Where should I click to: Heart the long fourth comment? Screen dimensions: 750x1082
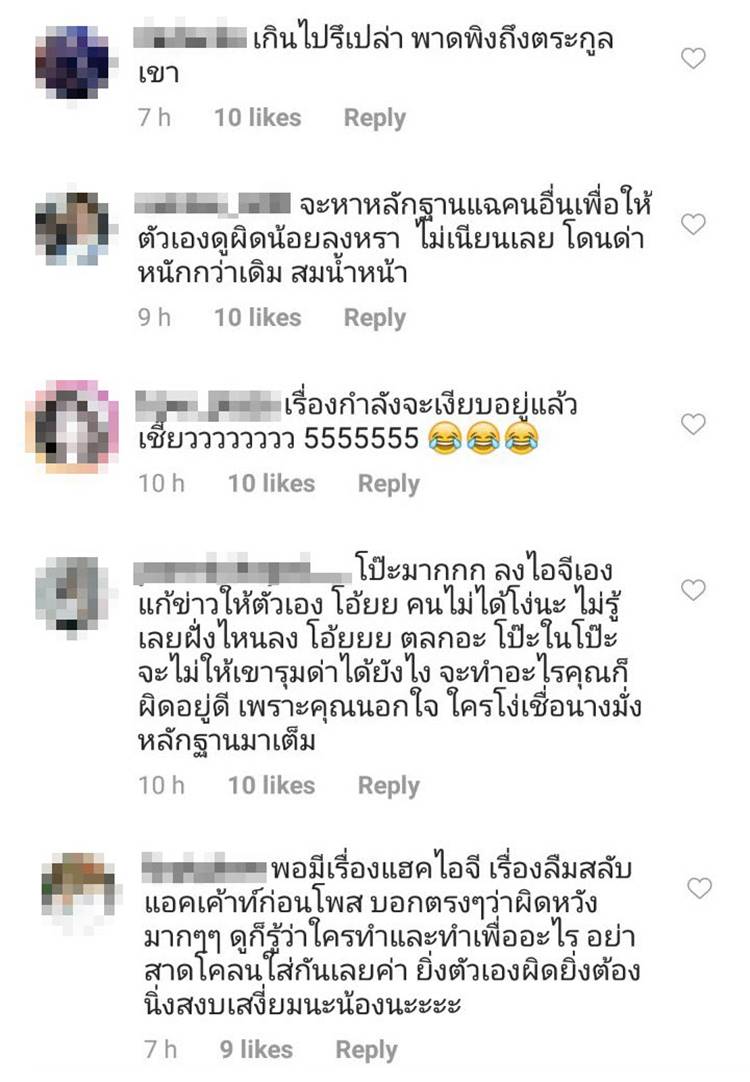(693, 590)
